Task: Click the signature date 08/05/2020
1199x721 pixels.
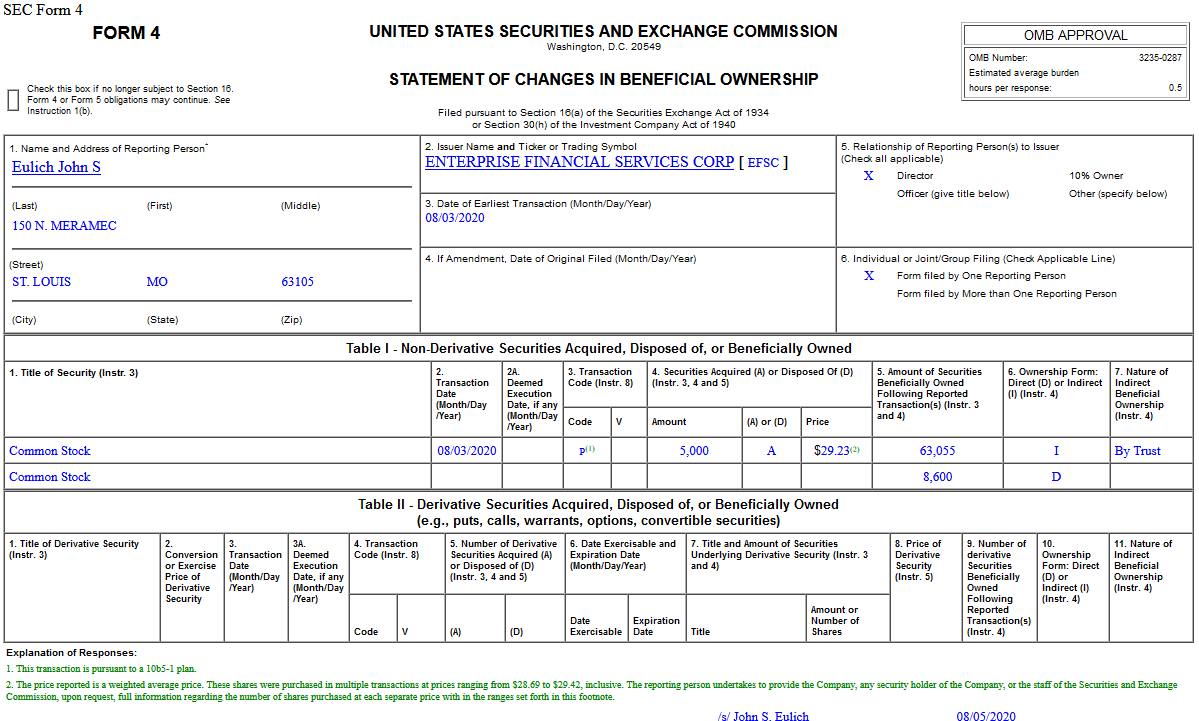Action: tap(986, 716)
